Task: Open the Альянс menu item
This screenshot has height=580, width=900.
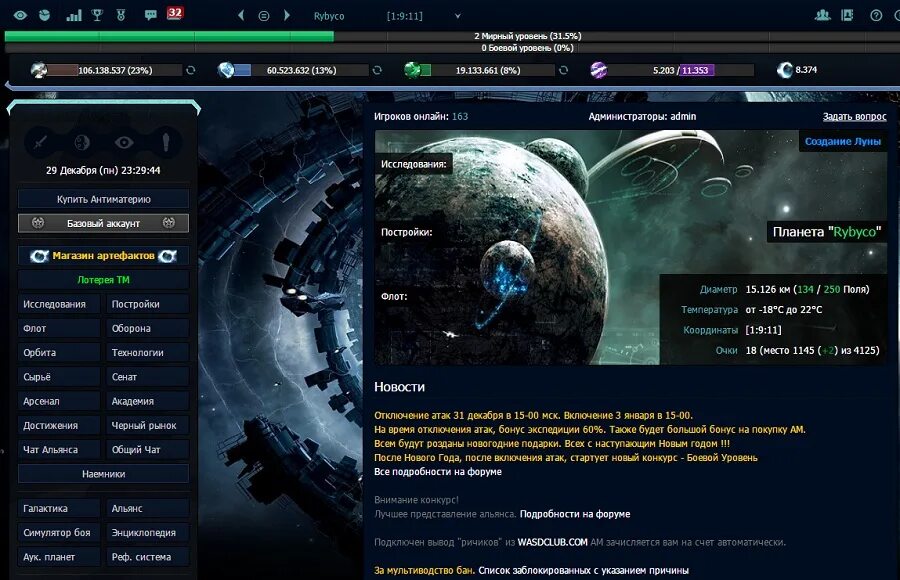Action: click(x=148, y=508)
